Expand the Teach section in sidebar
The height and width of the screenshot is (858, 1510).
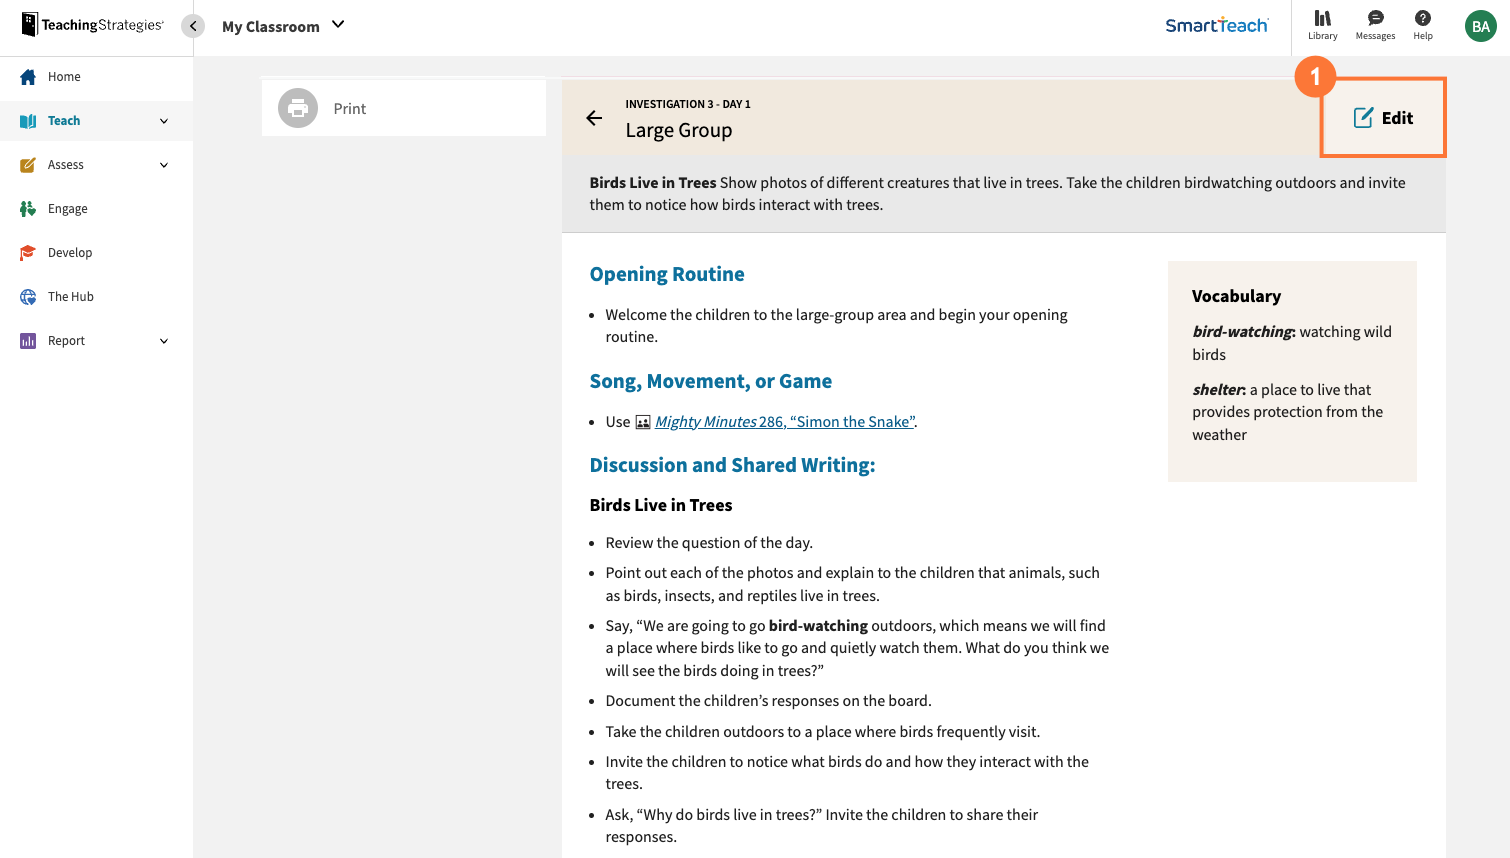pyautogui.click(x=163, y=120)
